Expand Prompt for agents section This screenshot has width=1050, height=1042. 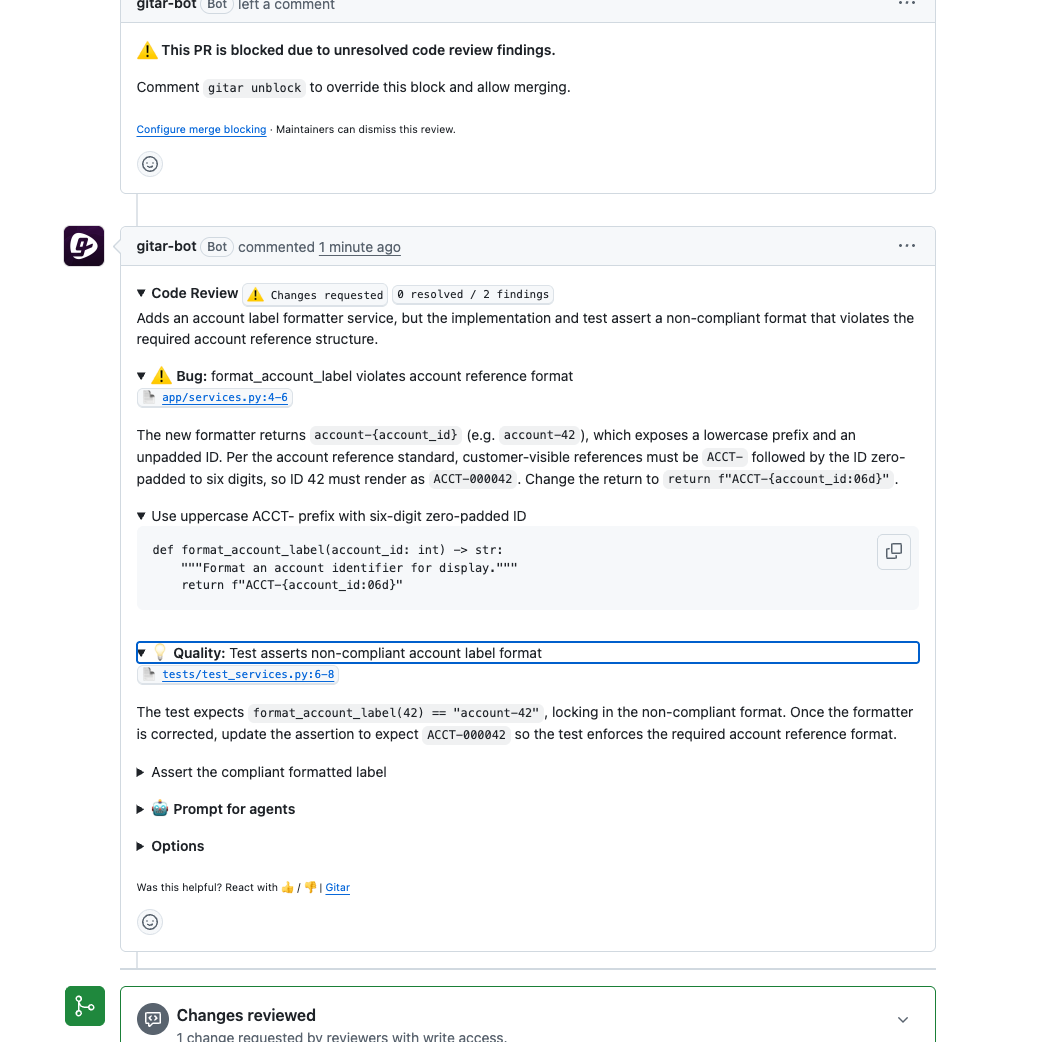(x=216, y=809)
